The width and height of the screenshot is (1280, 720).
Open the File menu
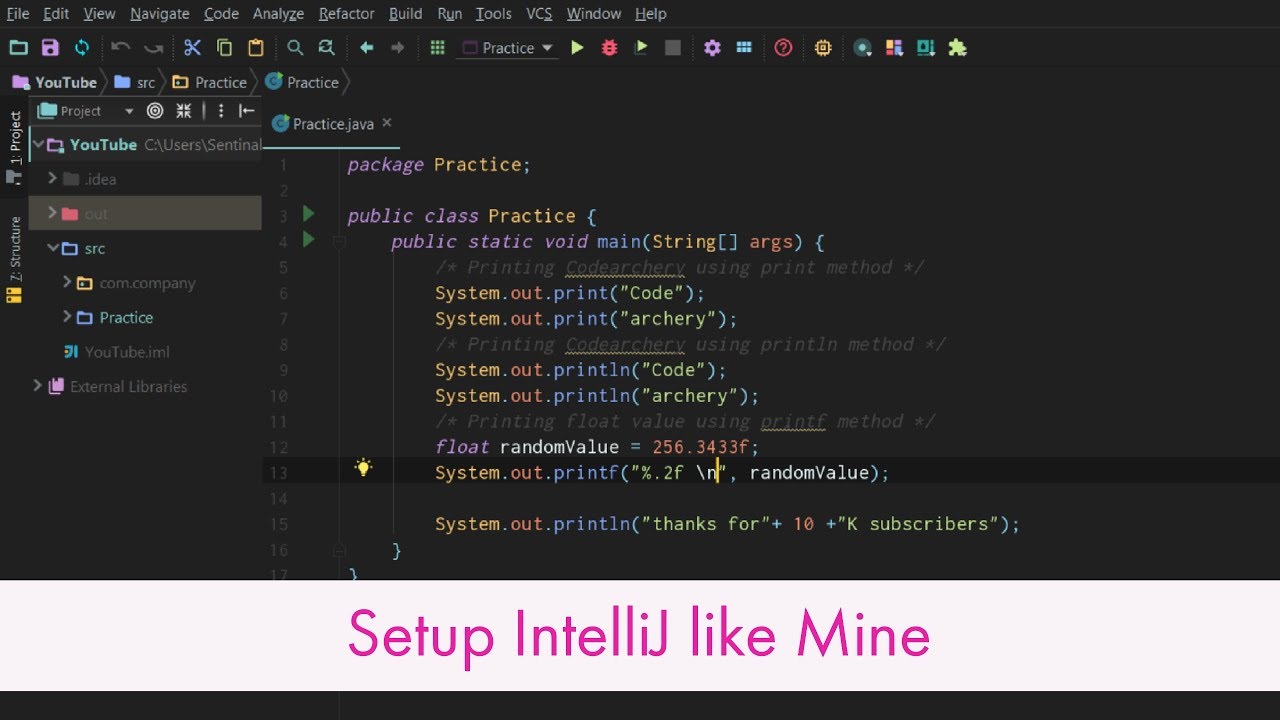18,14
